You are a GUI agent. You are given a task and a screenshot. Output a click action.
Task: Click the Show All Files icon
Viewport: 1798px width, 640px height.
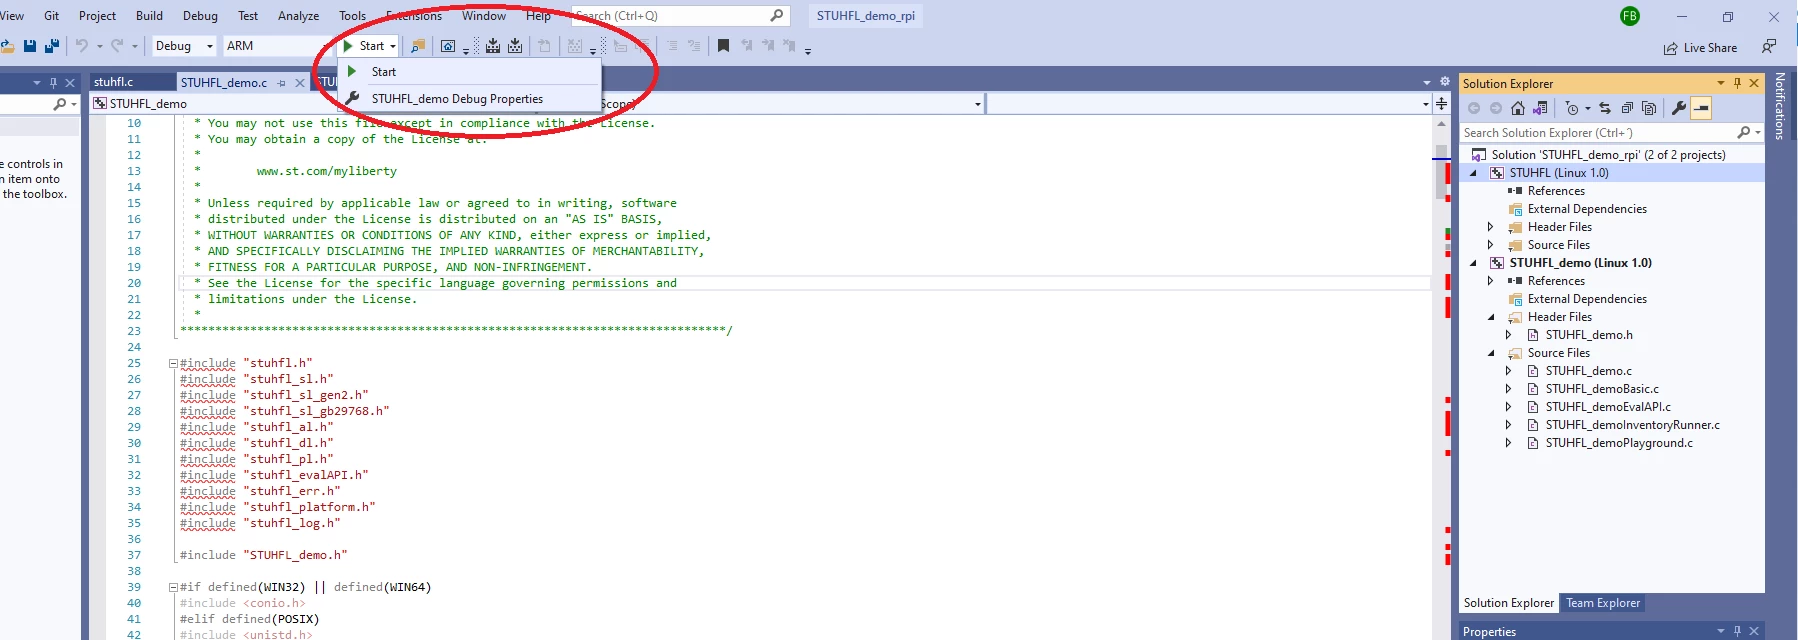click(x=1649, y=108)
